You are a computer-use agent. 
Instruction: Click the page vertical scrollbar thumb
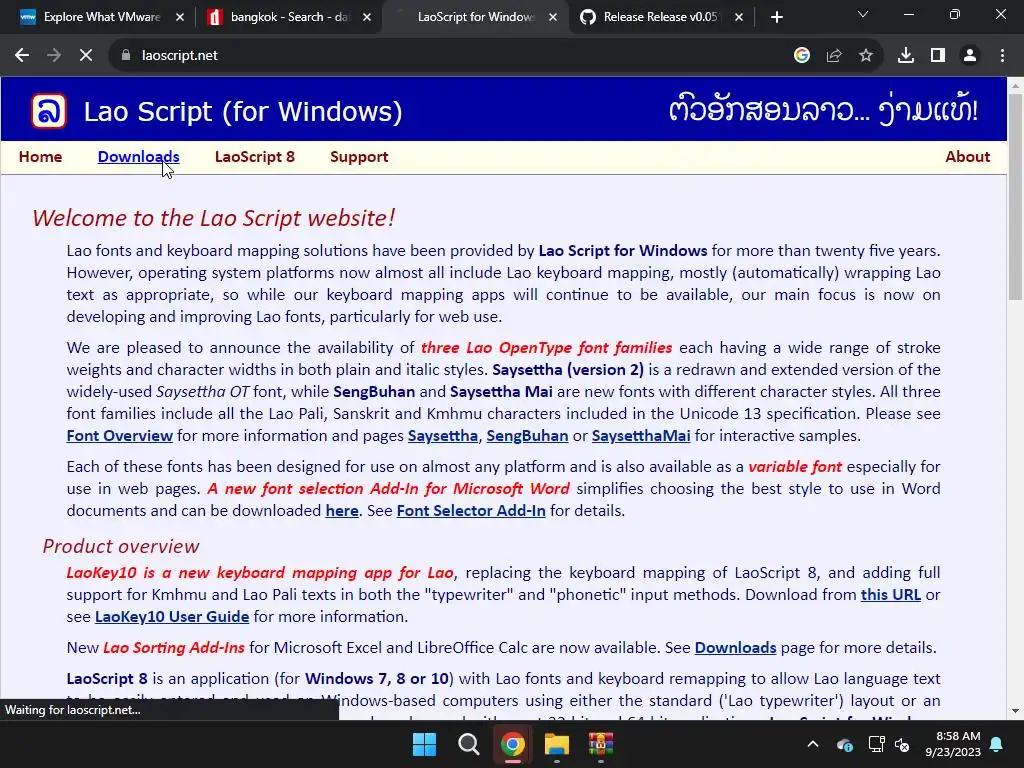click(x=1016, y=196)
